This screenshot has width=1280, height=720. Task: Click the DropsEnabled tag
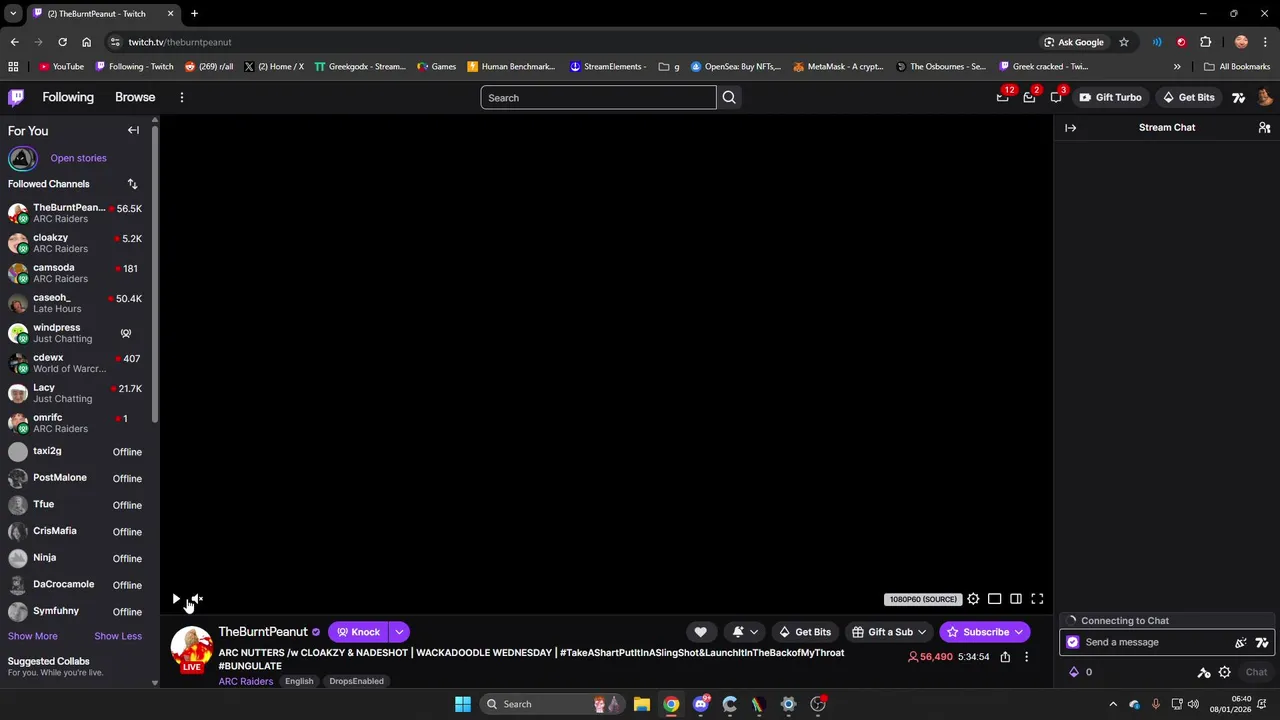click(x=357, y=681)
